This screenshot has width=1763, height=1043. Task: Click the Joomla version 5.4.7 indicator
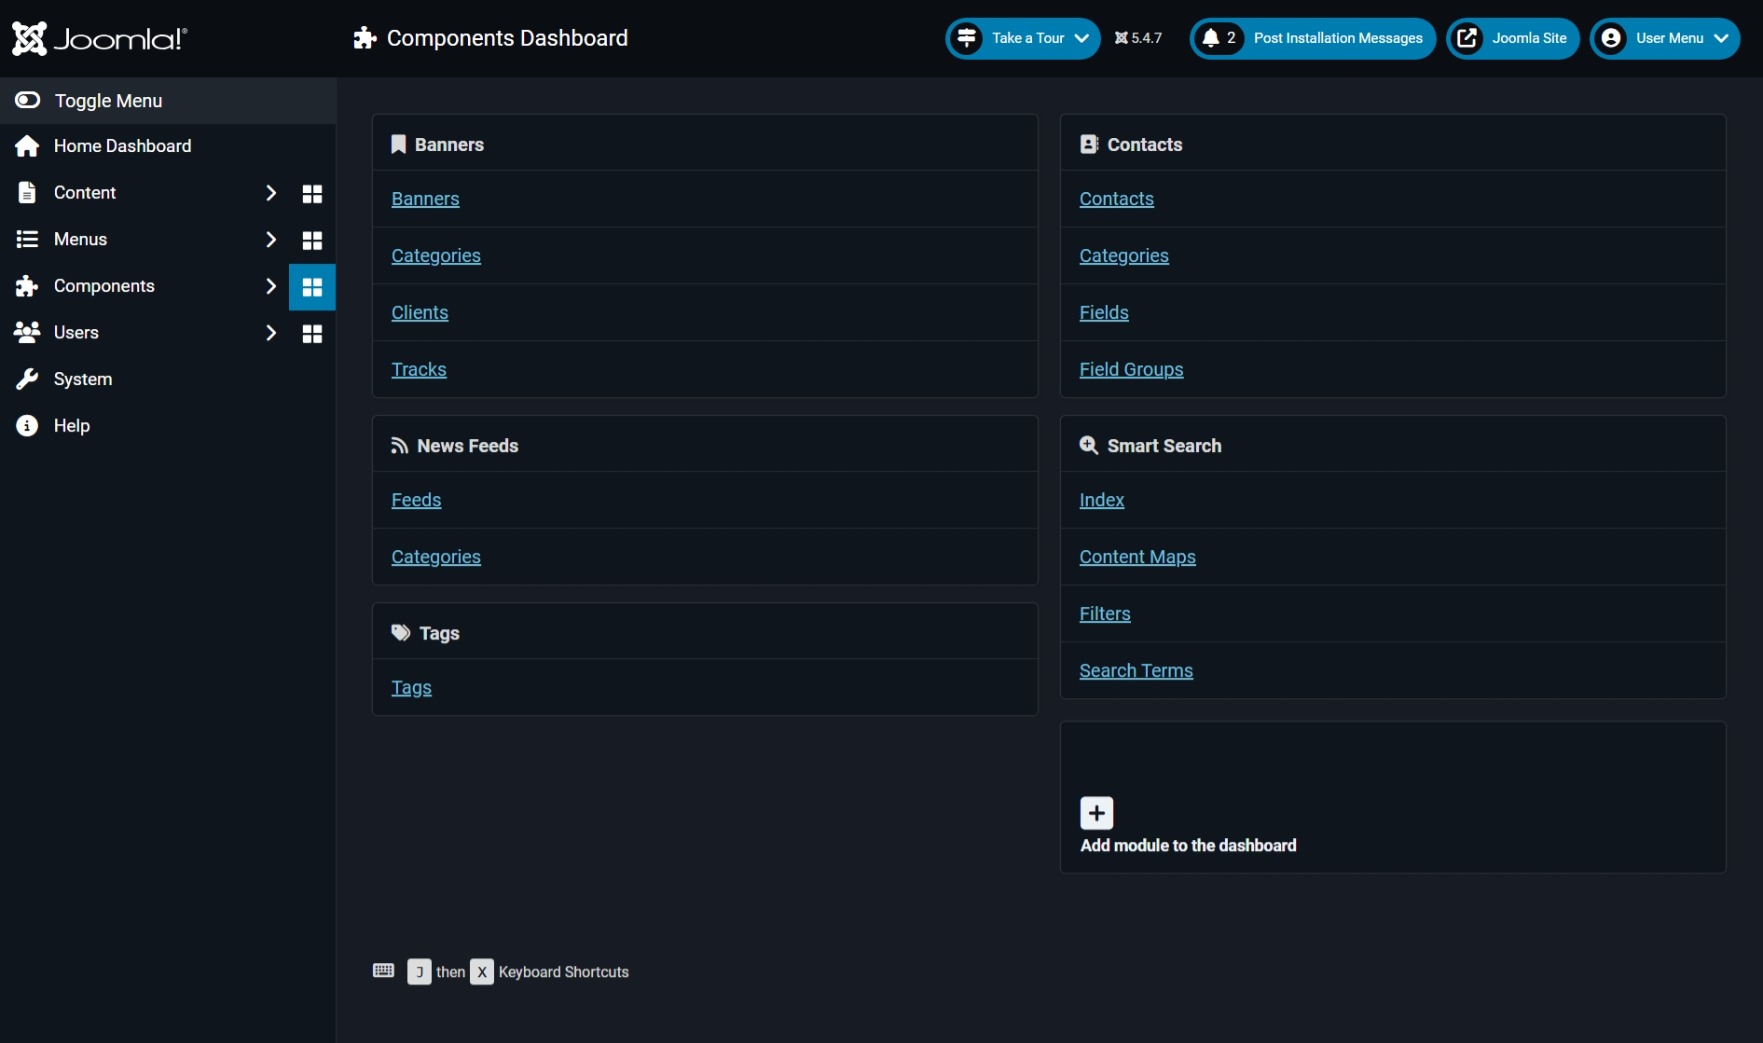1138,38
